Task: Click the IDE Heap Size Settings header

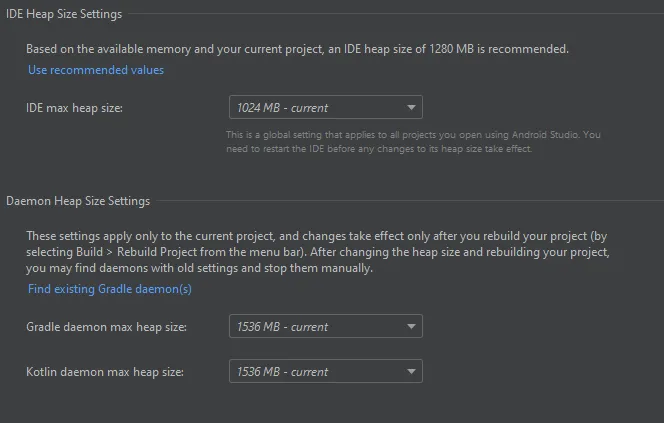Action: tap(64, 14)
